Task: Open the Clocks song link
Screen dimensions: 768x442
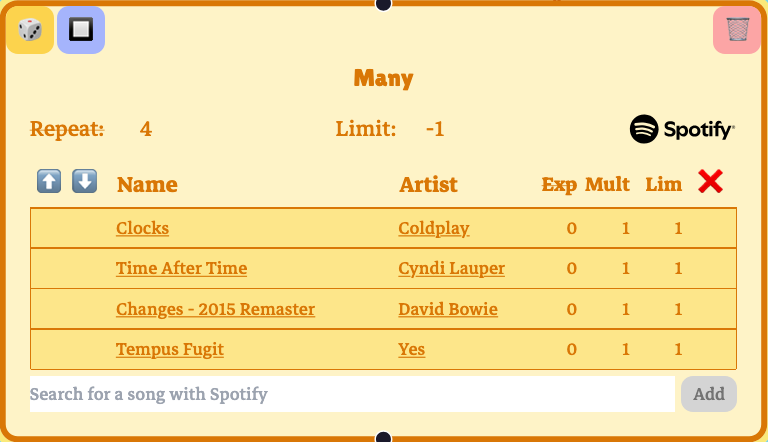Action: tap(142, 228)
